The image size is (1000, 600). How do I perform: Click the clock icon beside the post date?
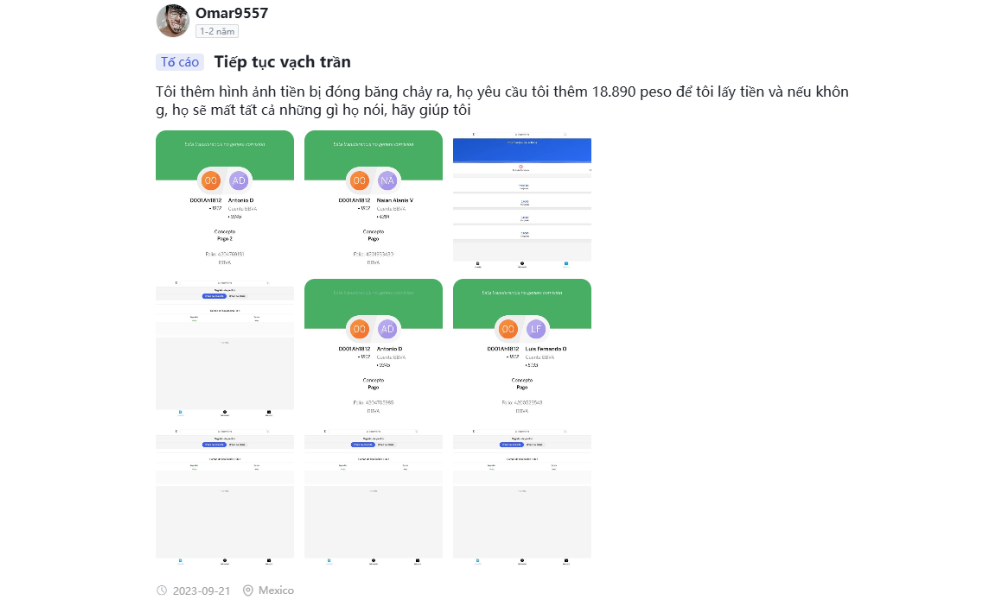point(162,590)
